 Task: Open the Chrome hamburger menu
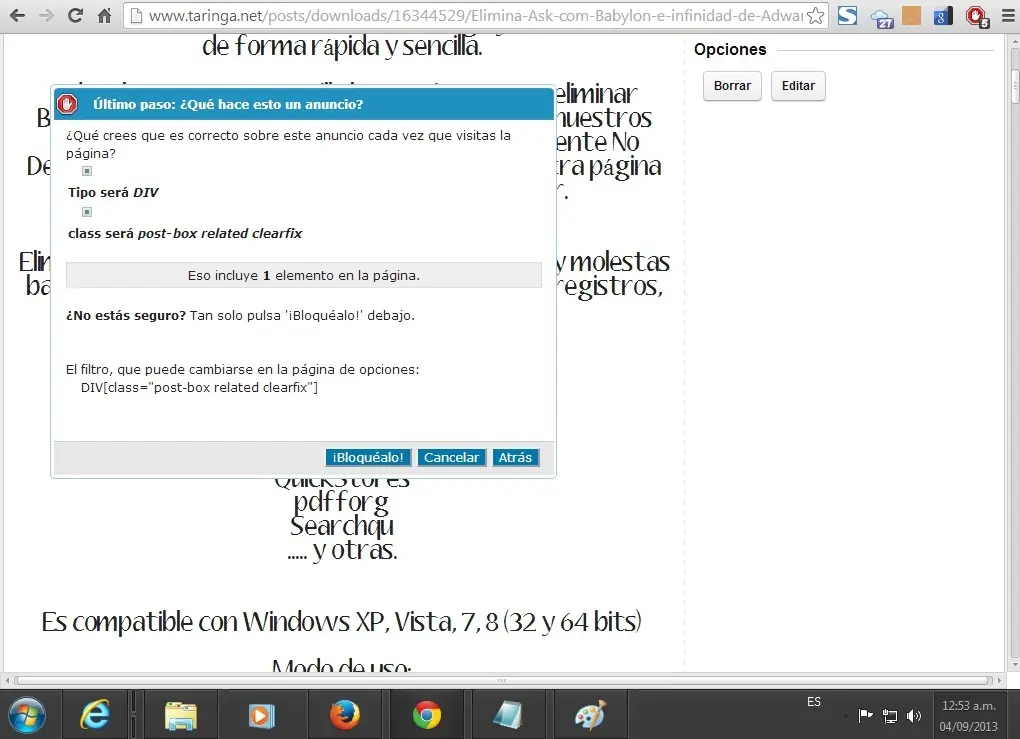[x=1007, y=15]
